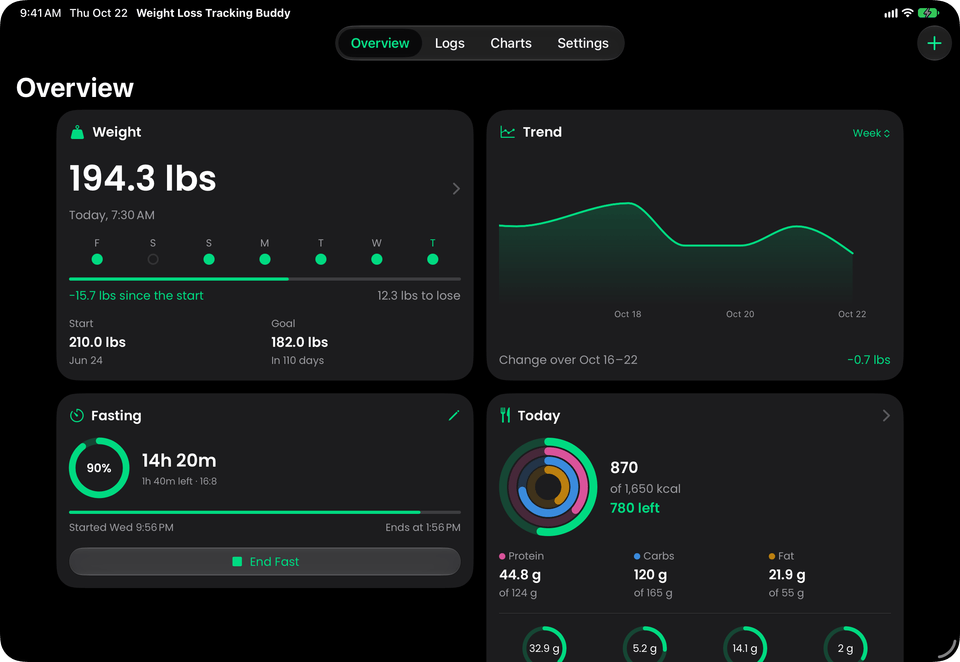Click -15.7 lbs since the start
Screen dimensions: 960x662
(x=136, y=295)
